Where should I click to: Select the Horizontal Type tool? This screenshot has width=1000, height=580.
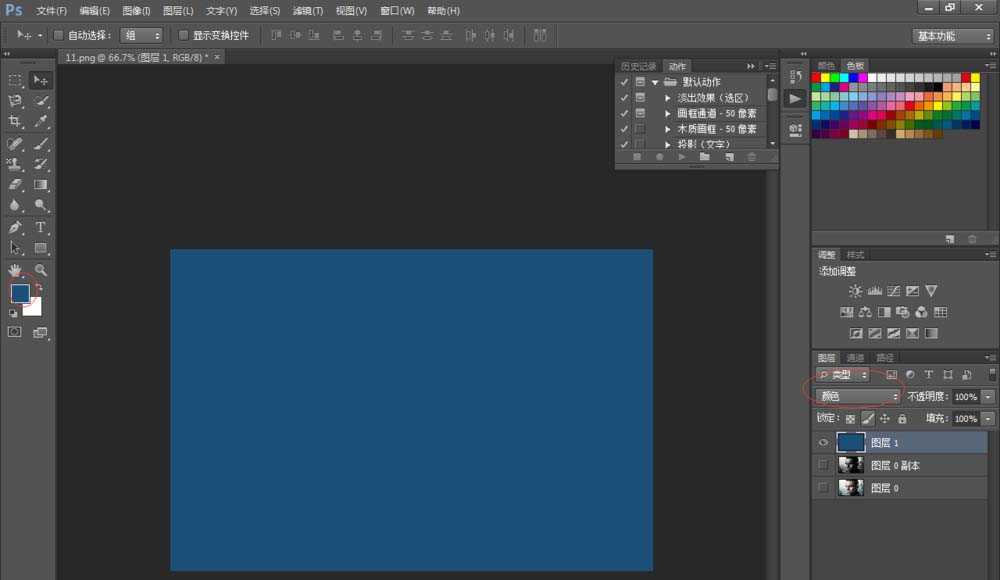point(41,227)
